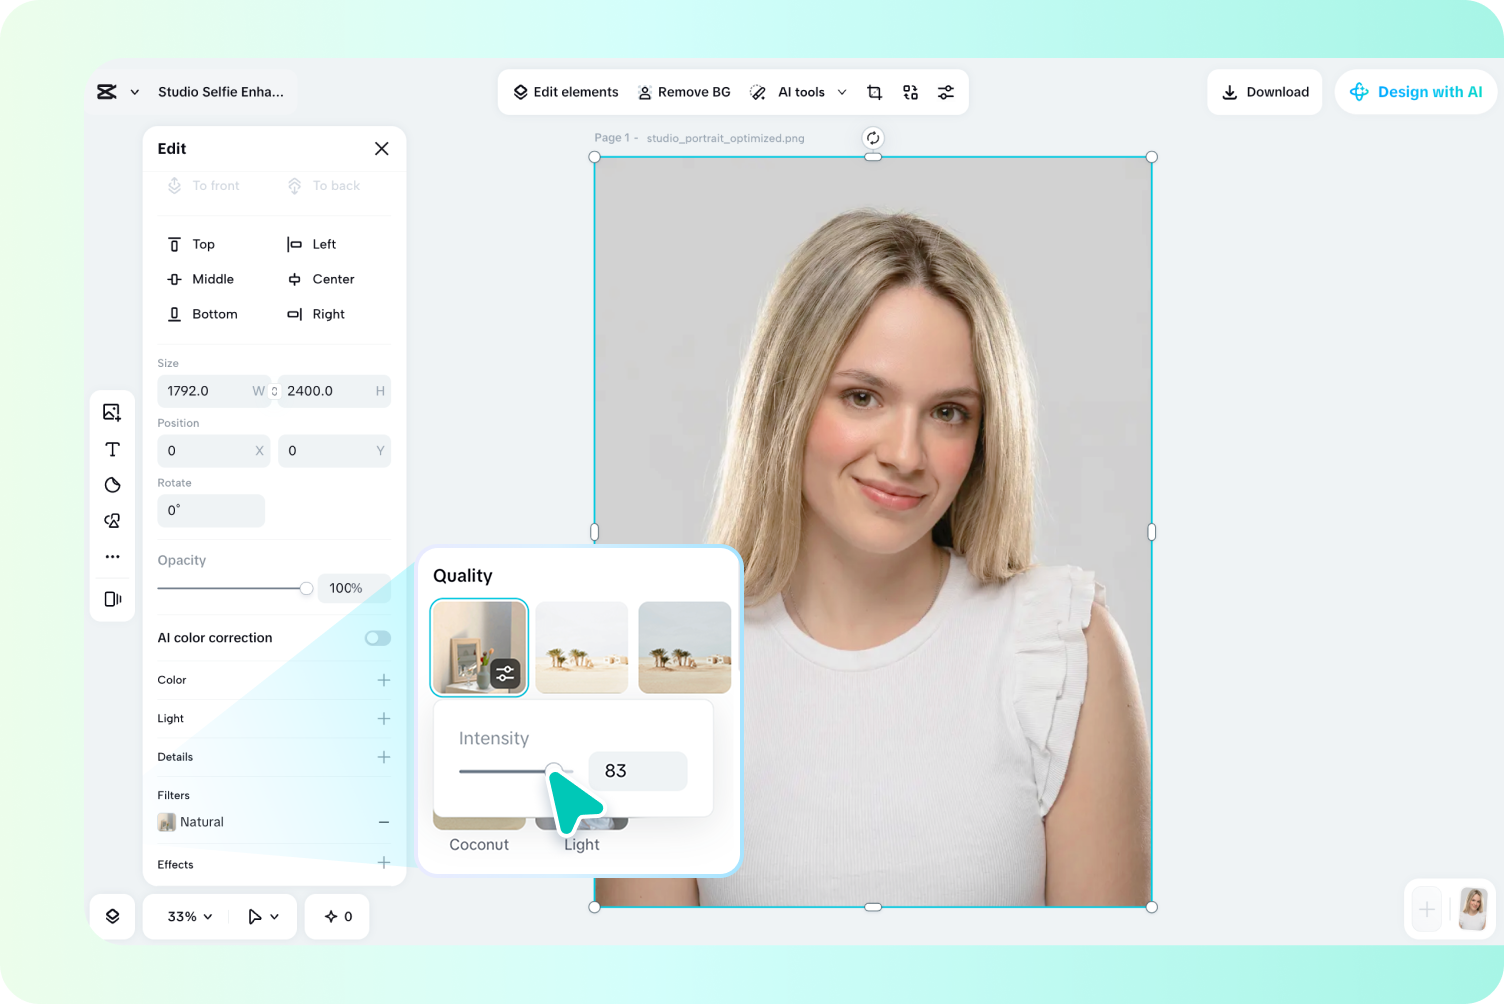
Task: Click the Edit elements menu item
Action: coord(565,91)
